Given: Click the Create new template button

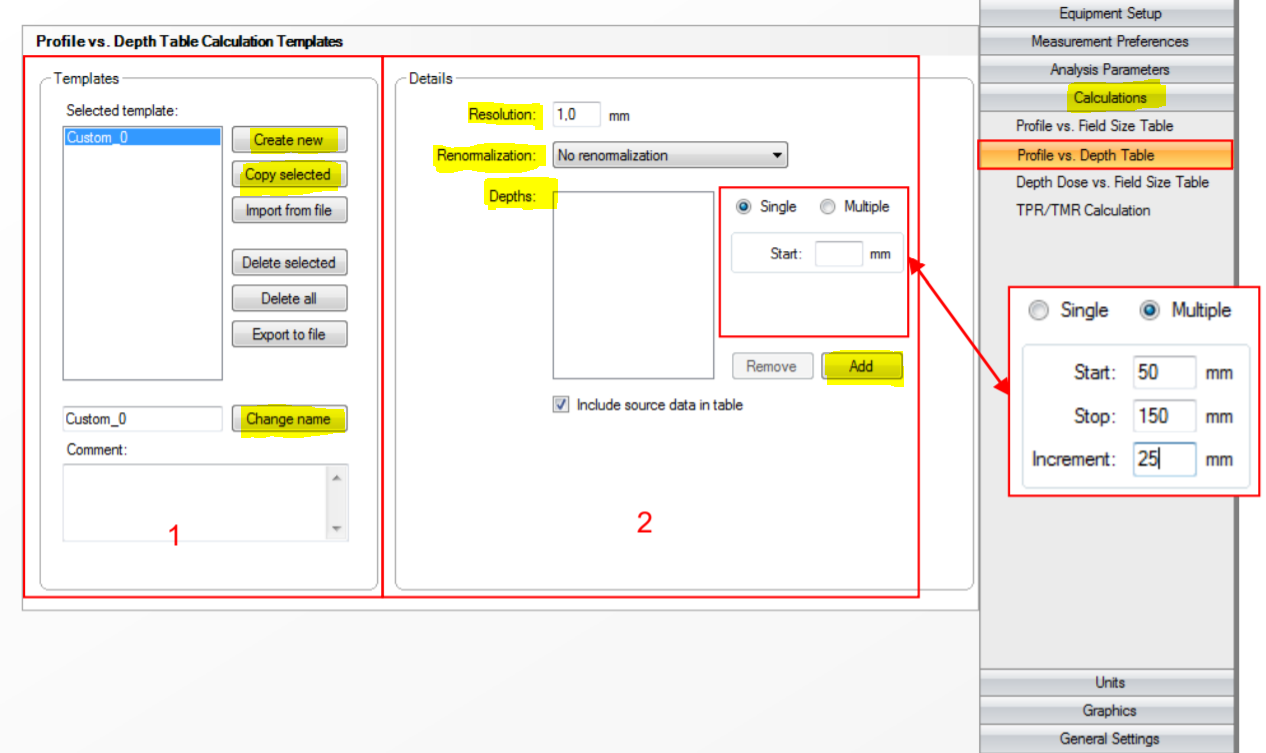Looking at the screenshot, I should [289, 139].
